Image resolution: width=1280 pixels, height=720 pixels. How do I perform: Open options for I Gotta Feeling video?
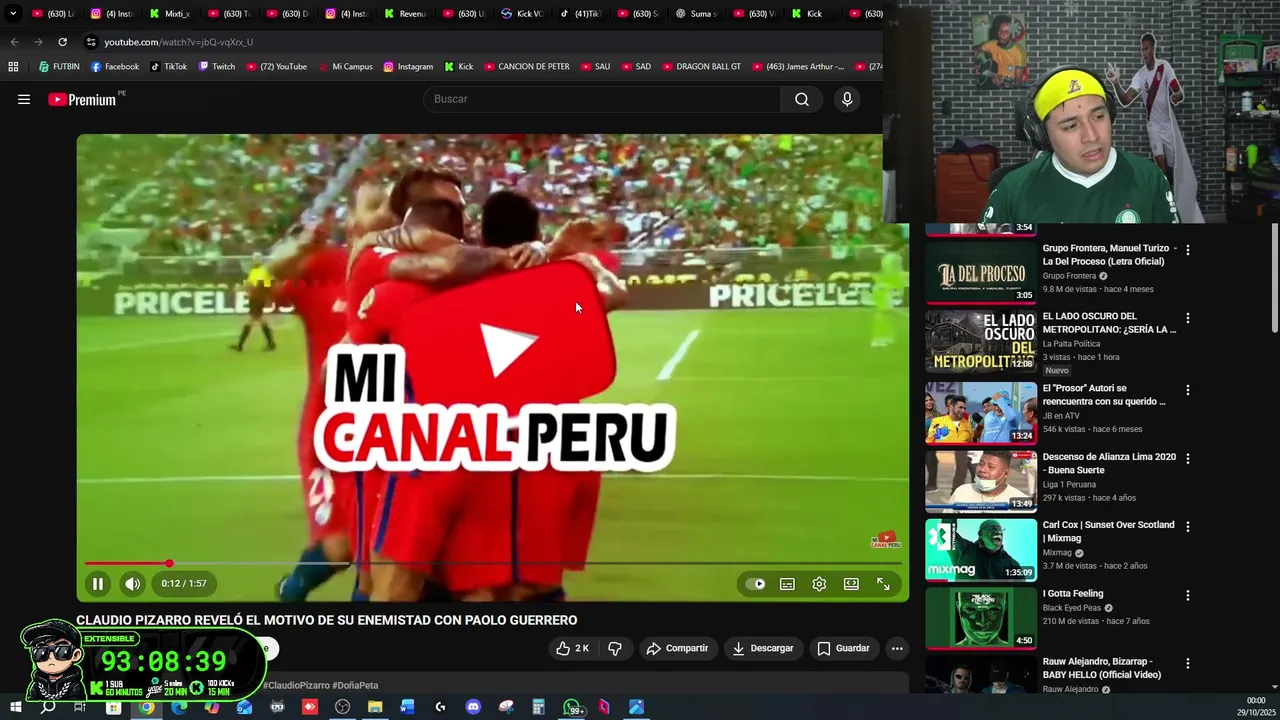pyautogui.click(x=1188, y=595)
